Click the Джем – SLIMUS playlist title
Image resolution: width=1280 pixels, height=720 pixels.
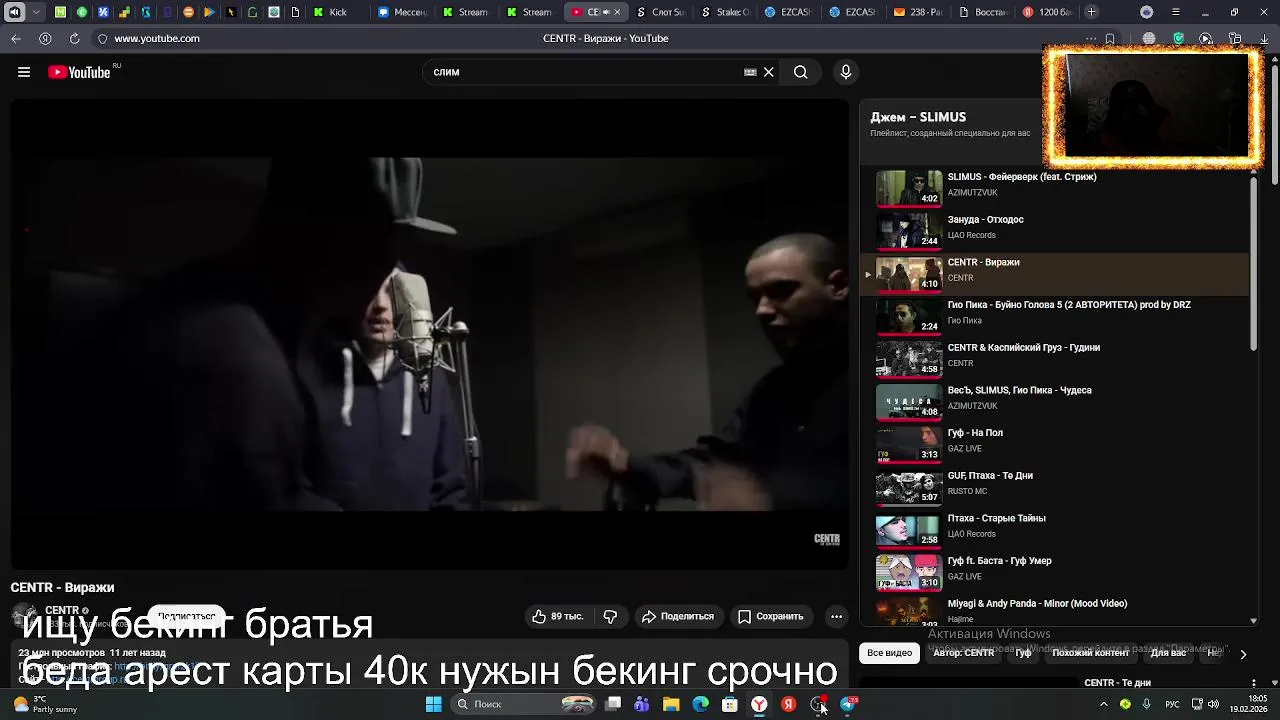pyautogui.click(x=917, y=117)
